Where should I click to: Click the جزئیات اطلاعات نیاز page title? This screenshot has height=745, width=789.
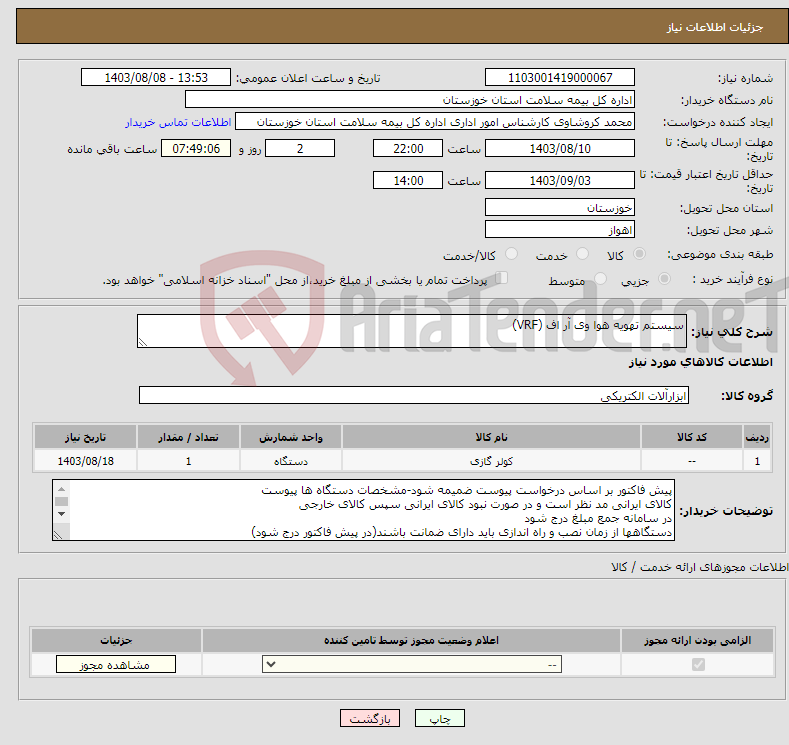pyautogui.click(x=715, y=27)
